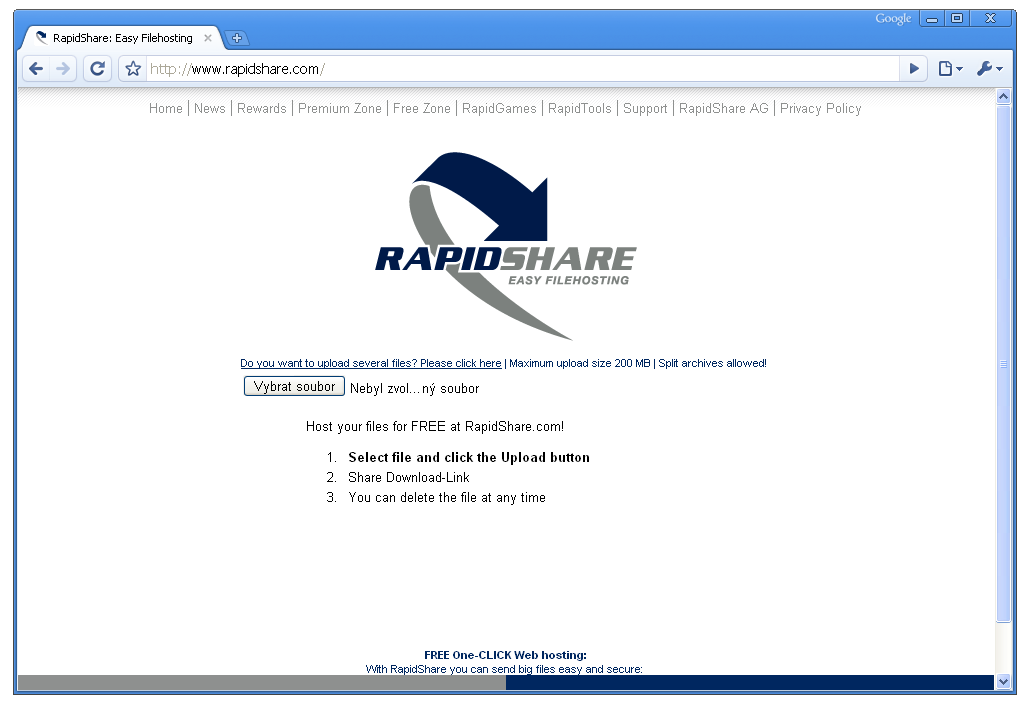Click the scrollbar down arrow
Viewport: 1024px width, 703px height.
pyautogui.click(x=1004, y=681)
